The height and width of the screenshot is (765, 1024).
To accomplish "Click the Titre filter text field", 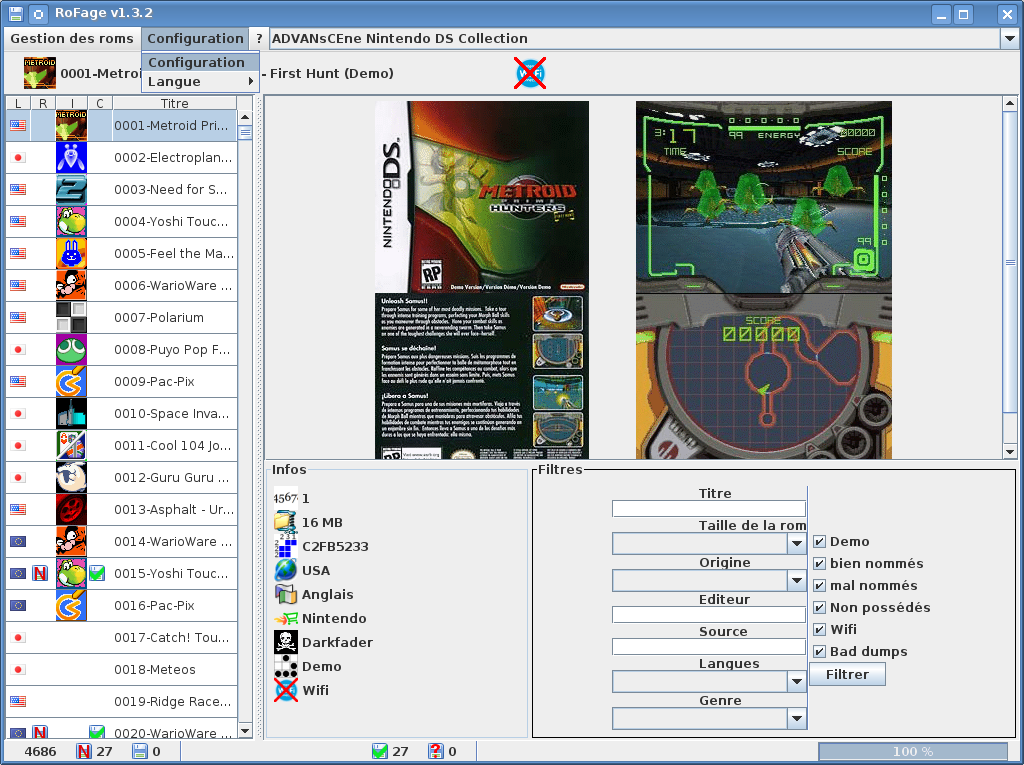I will point(709,509).
